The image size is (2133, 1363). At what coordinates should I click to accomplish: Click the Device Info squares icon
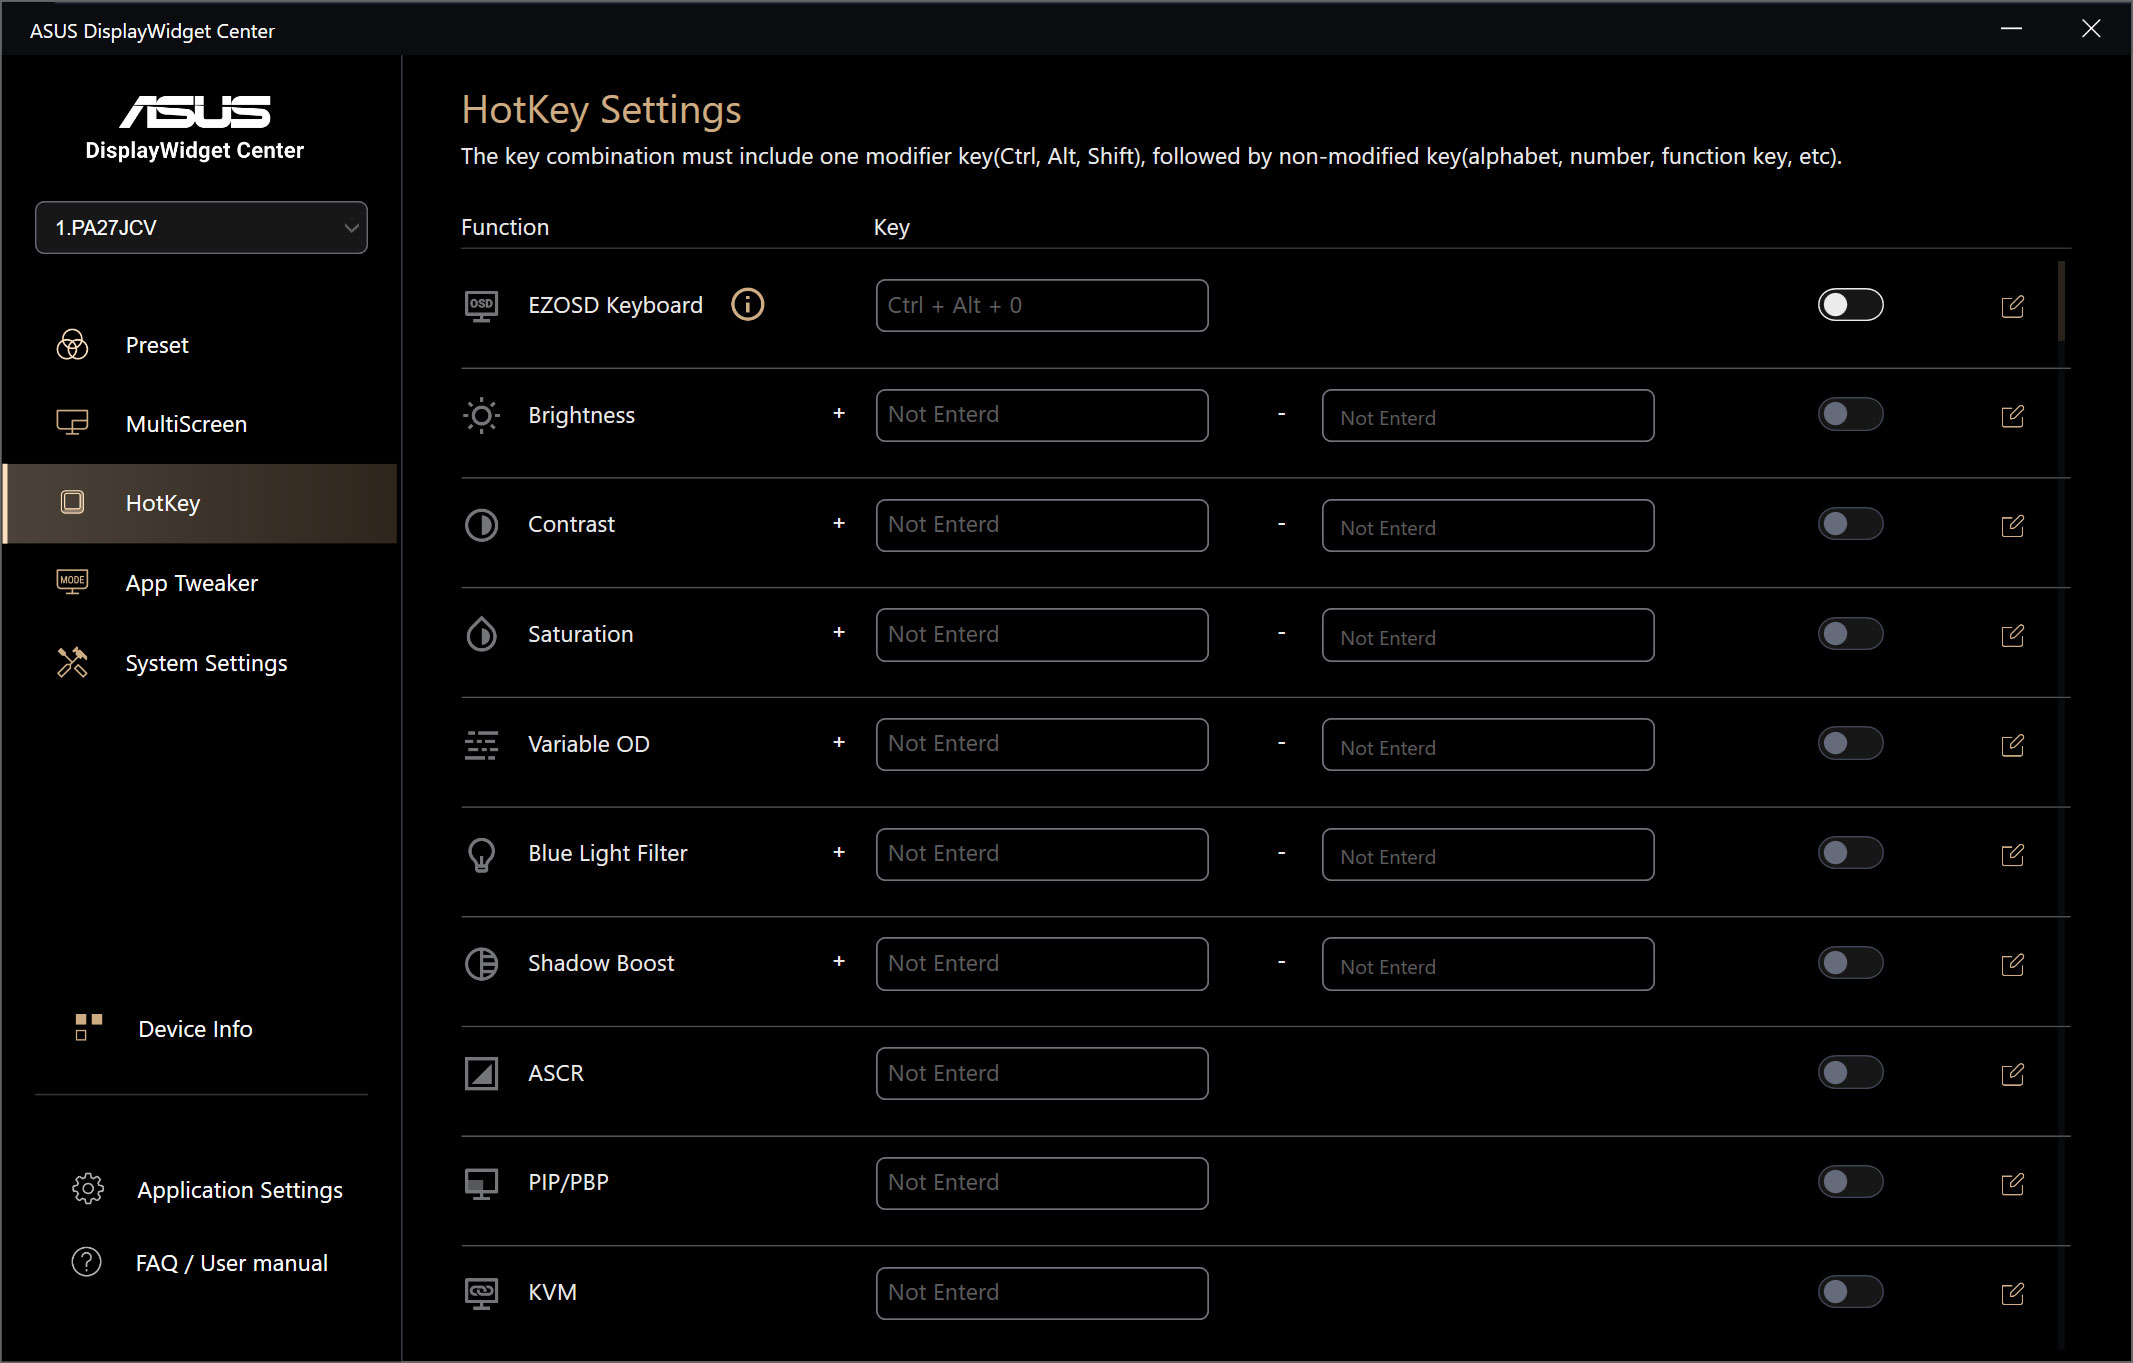point(88,1027)
